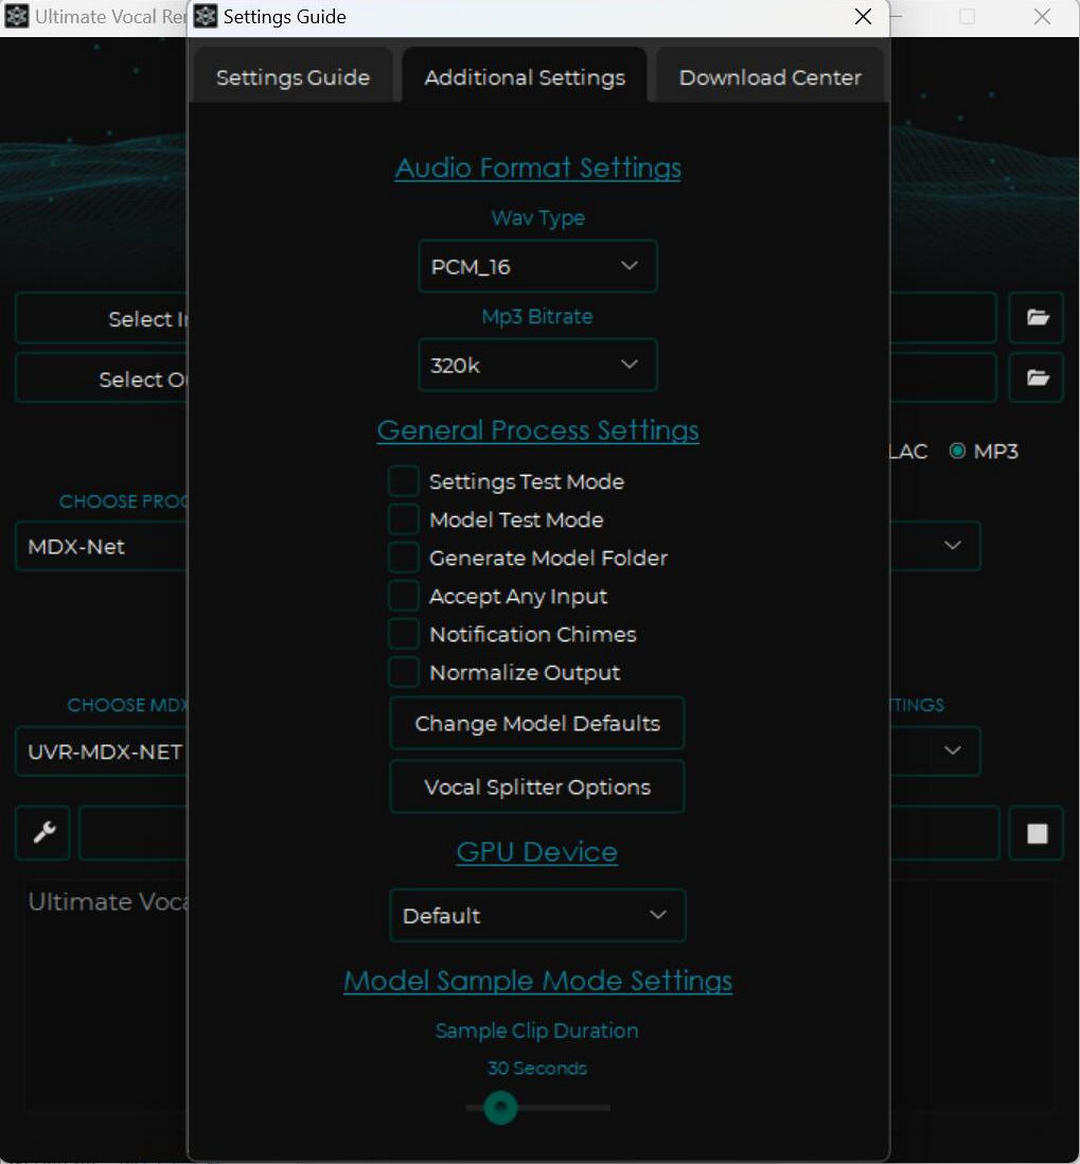Click the Sample Clip Duration slider handle
The image size is (1080, 1164).
click(500, 1108)
